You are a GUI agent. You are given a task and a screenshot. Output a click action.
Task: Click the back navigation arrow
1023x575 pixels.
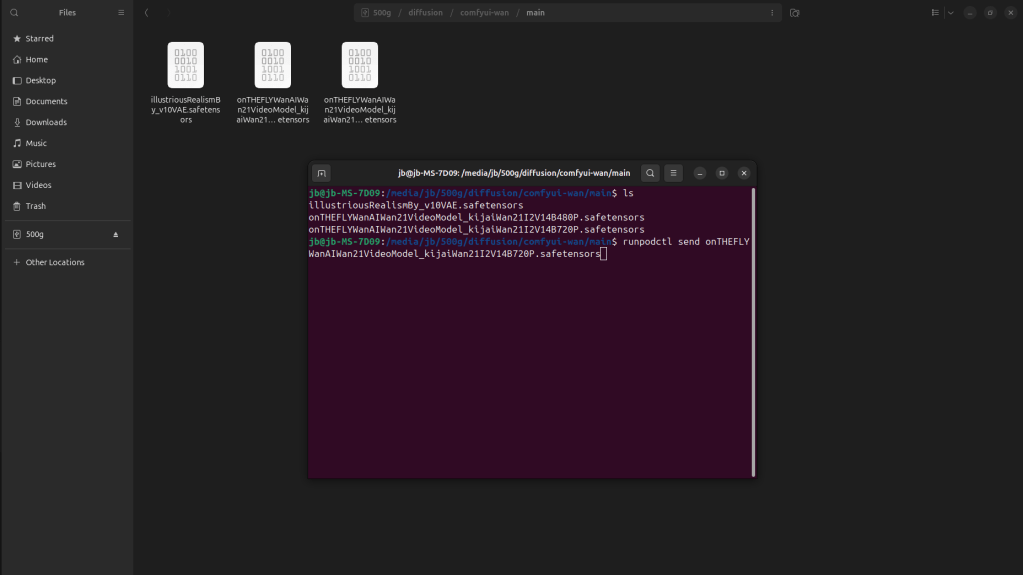click(147, 13)
